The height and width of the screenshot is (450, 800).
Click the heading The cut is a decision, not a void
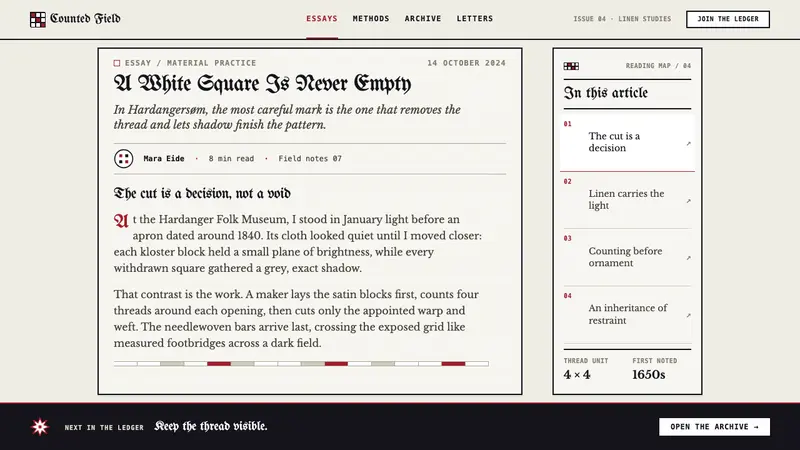(x=202, y=193)
